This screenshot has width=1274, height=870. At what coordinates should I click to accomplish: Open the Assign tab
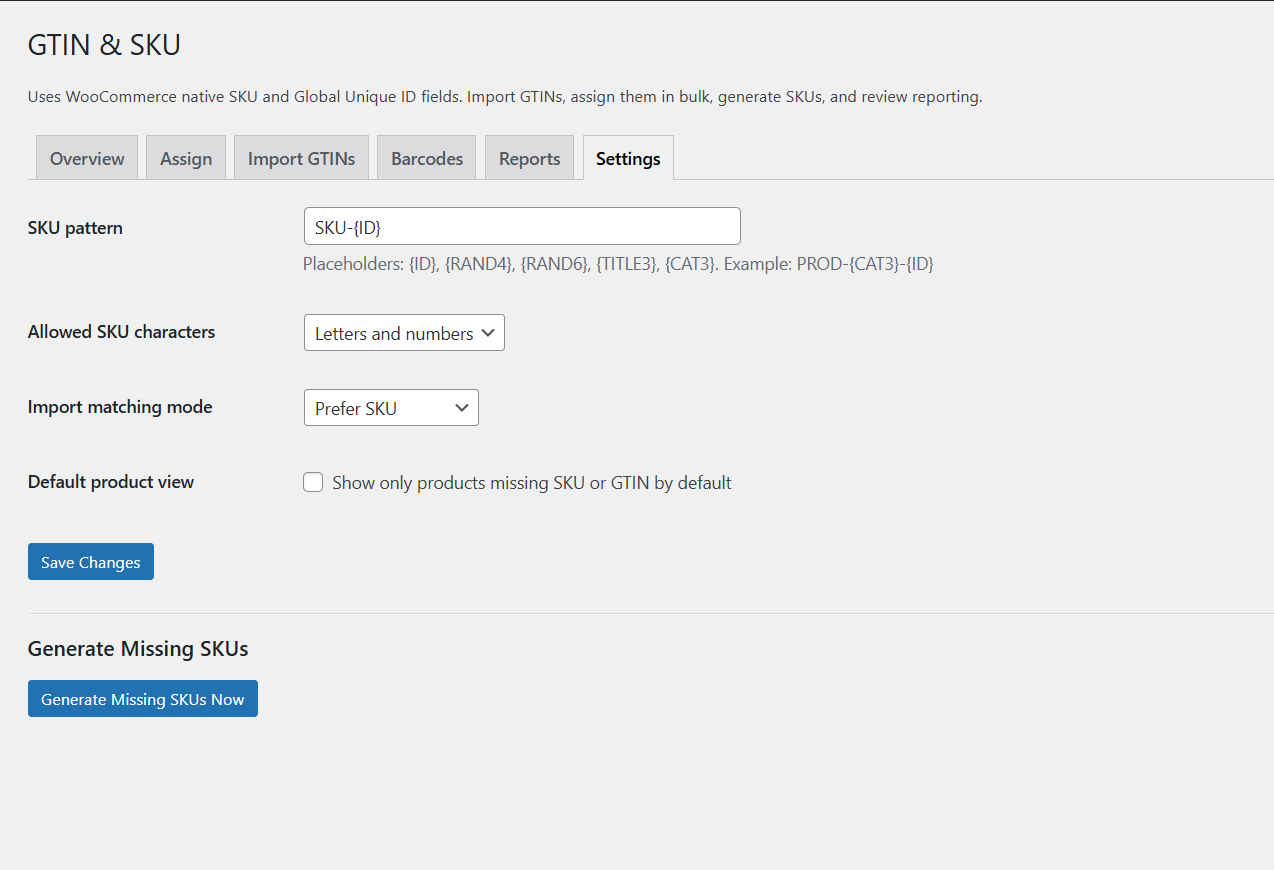185,157
